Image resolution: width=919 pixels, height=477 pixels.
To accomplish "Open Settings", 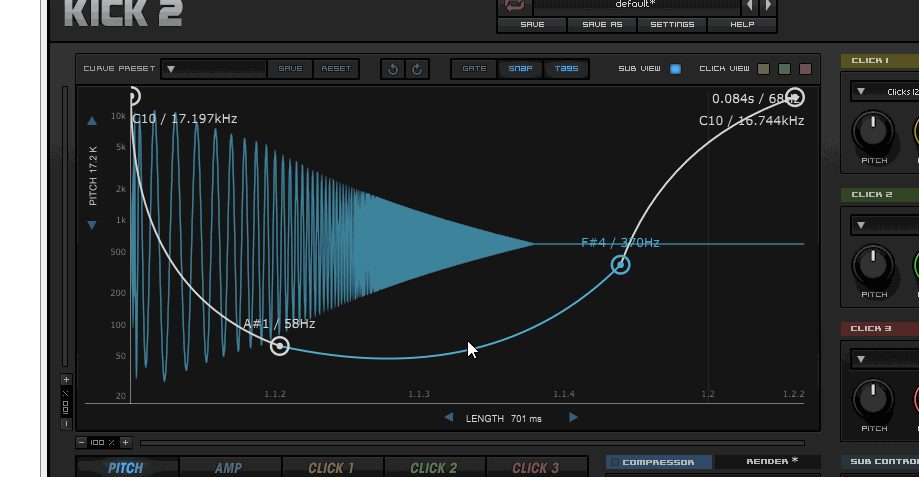I will pyautogui.click(x=672, y=25).
